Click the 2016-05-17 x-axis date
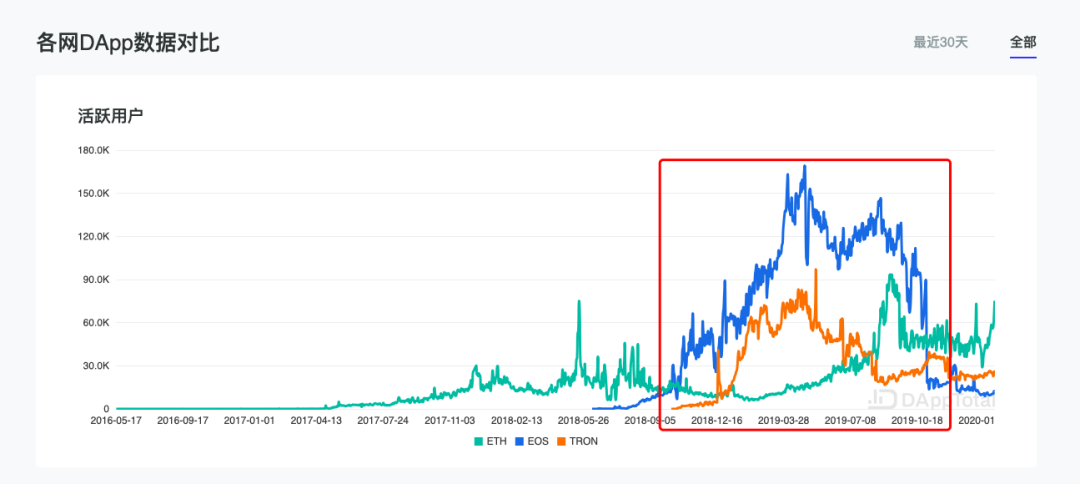The width and height of the screenshot is (1080, 484). coord(116,419)
